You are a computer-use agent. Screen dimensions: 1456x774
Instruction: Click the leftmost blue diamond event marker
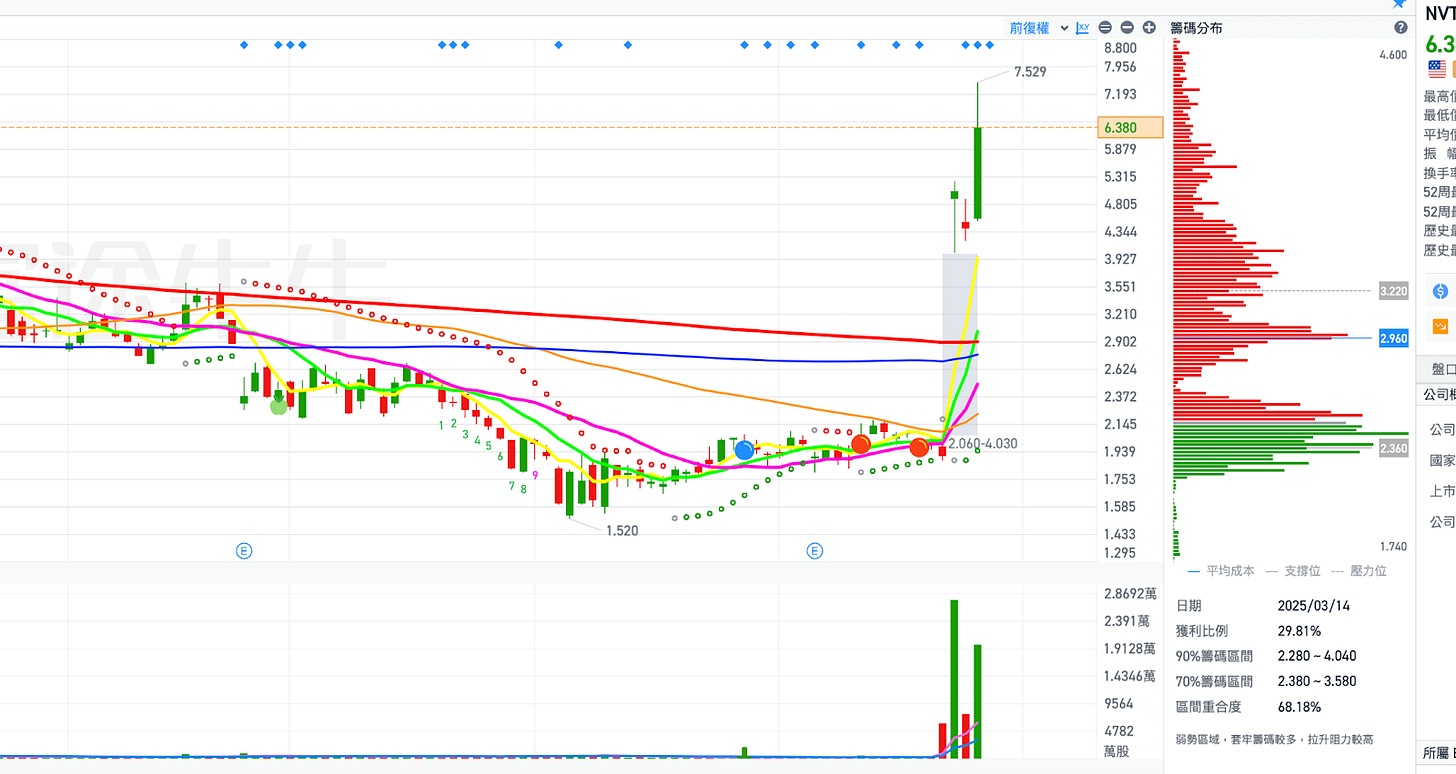tap(243, 45)
